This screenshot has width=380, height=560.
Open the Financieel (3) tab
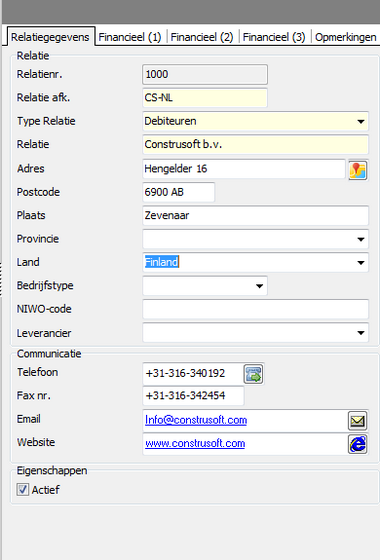pos(274,37)
